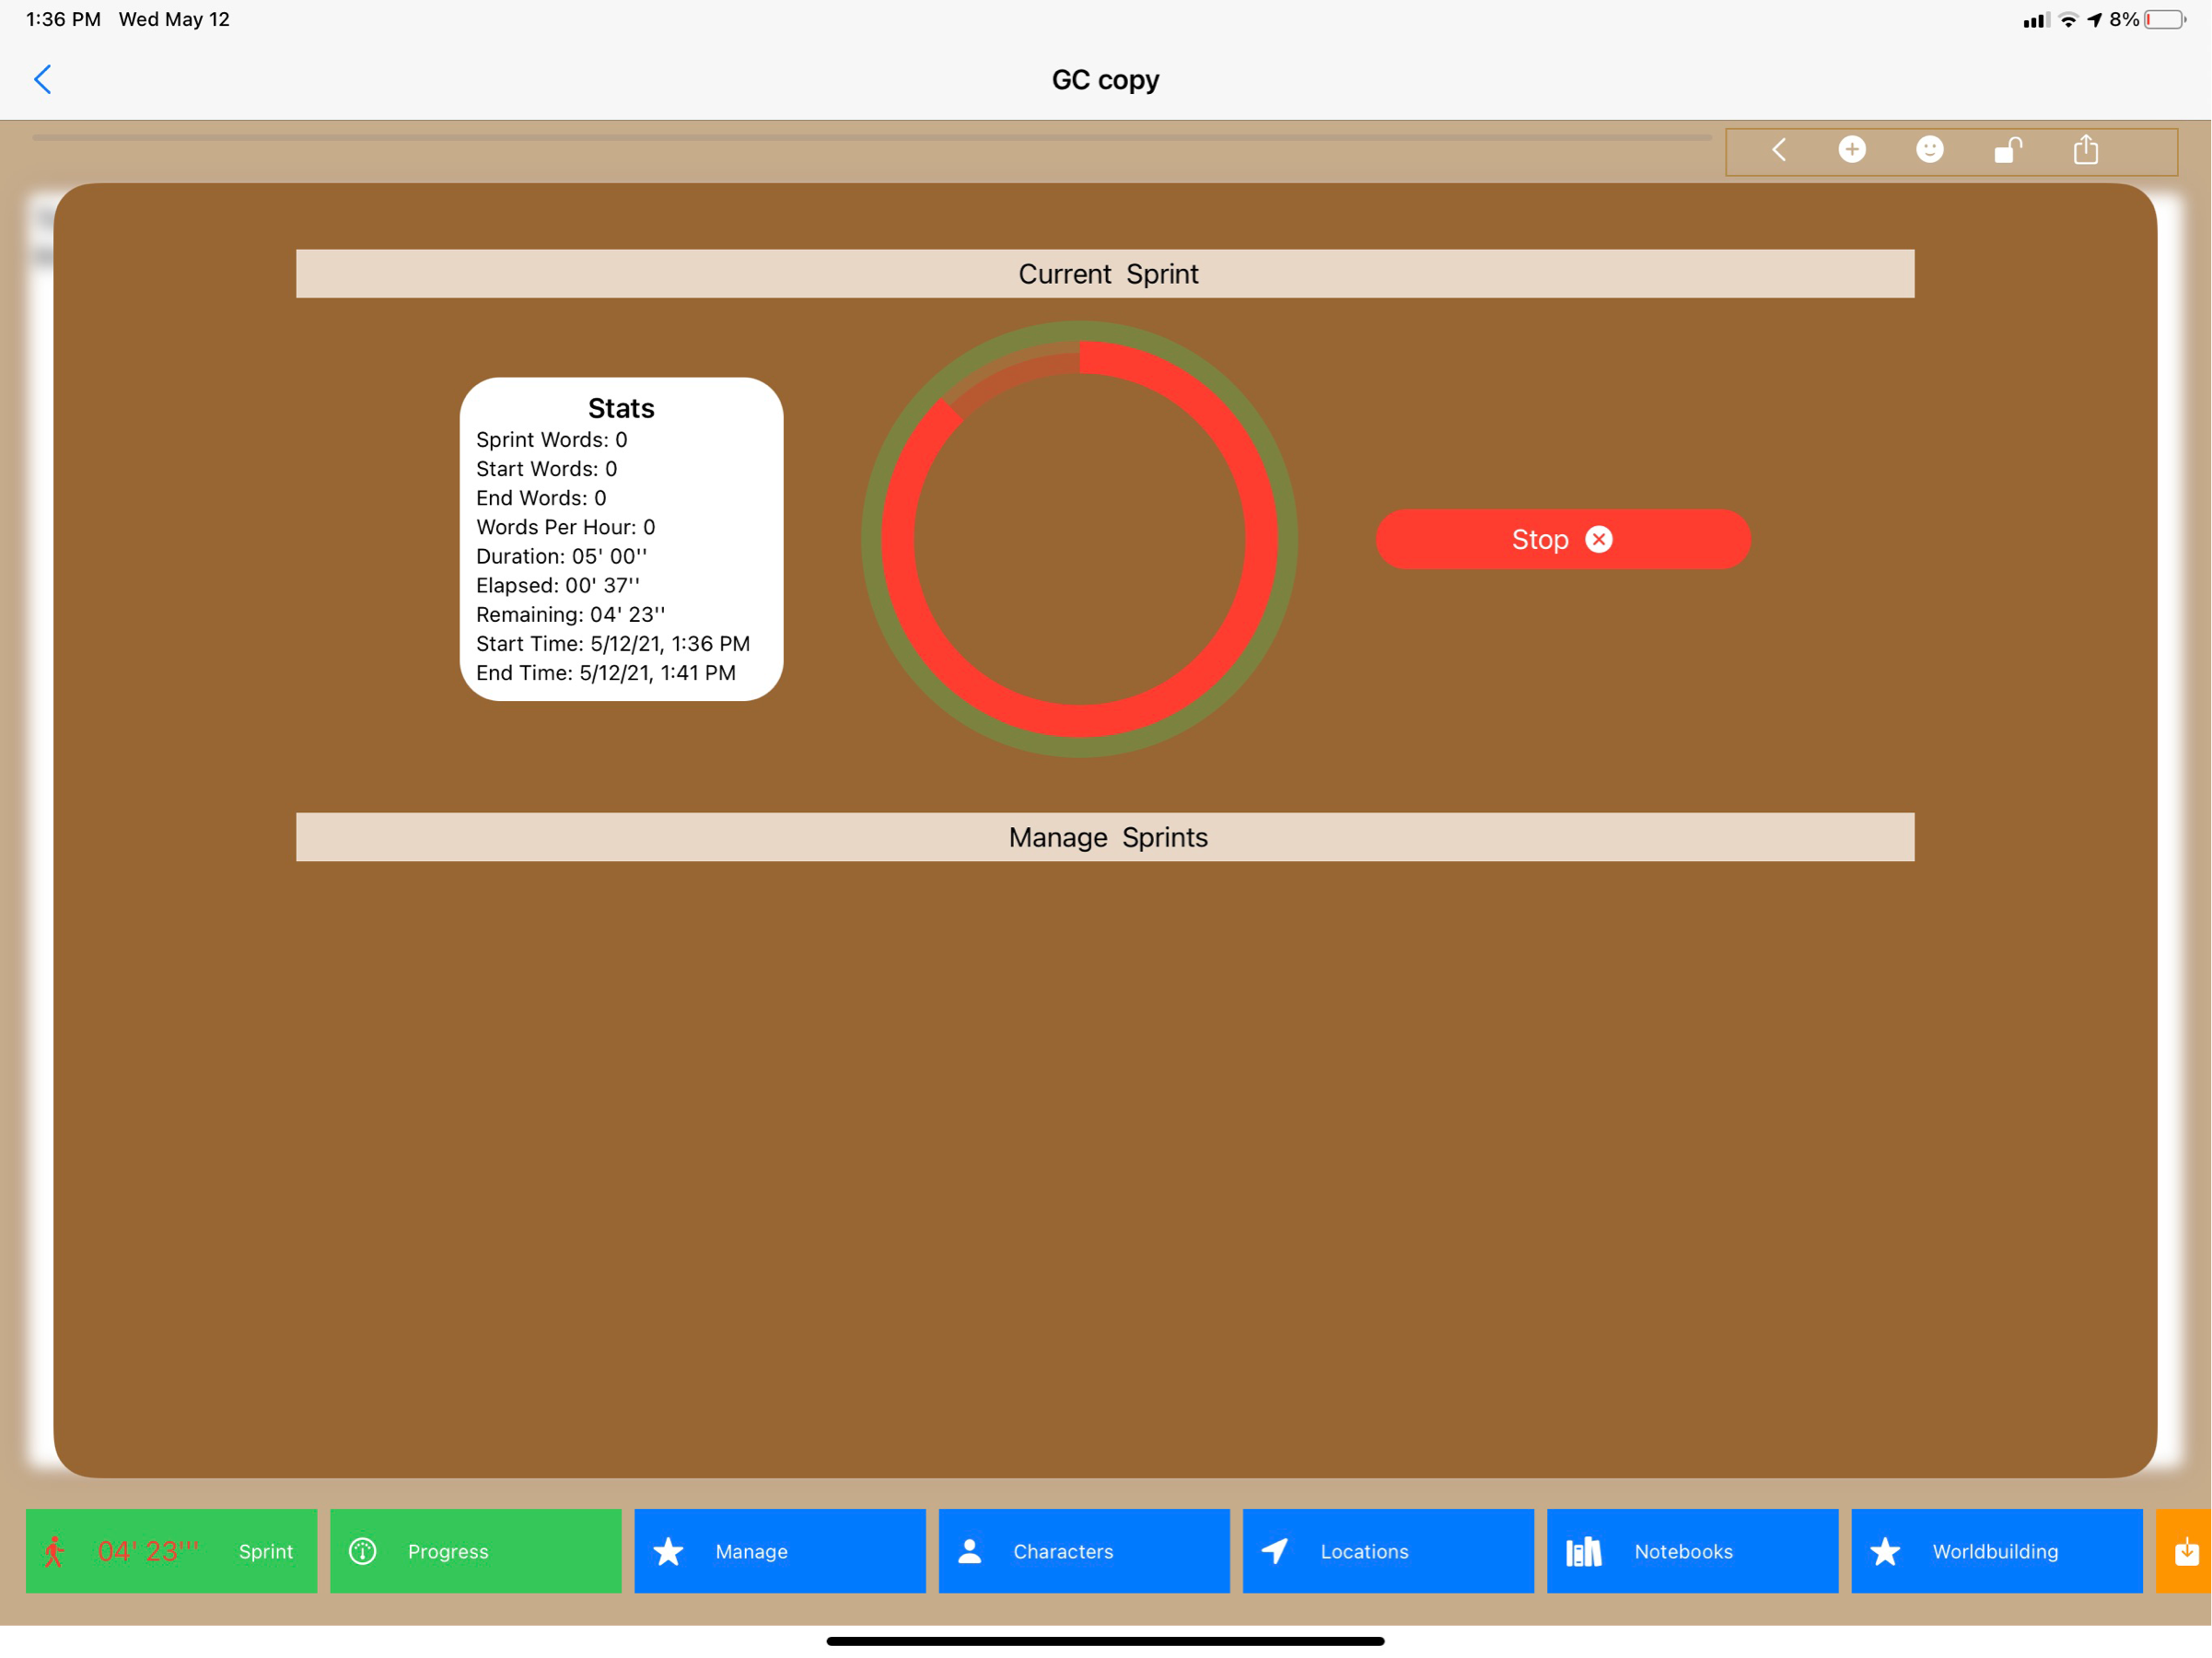2212x1658 pixels.
Task: Tap the share icon in toolbar
Action: (x=2085, y=150)
